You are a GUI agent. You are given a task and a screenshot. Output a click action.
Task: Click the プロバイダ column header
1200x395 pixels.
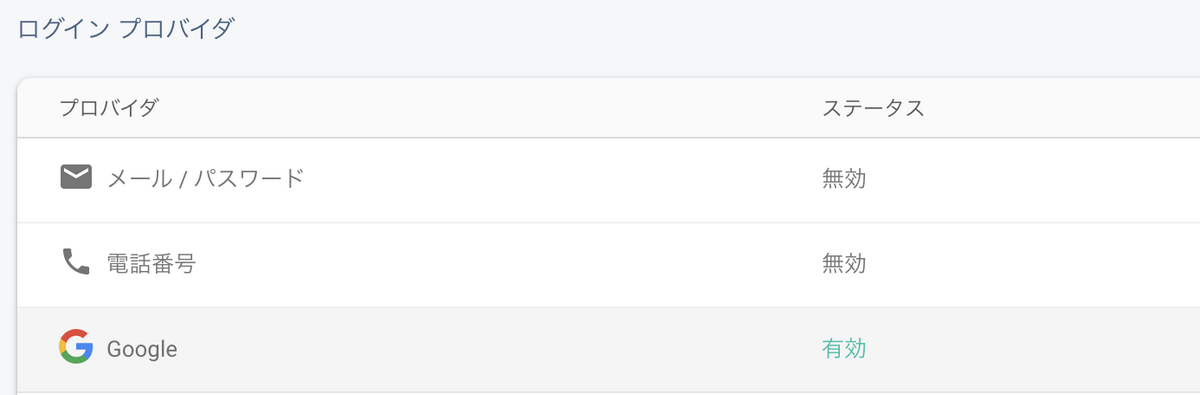point(108,108)
